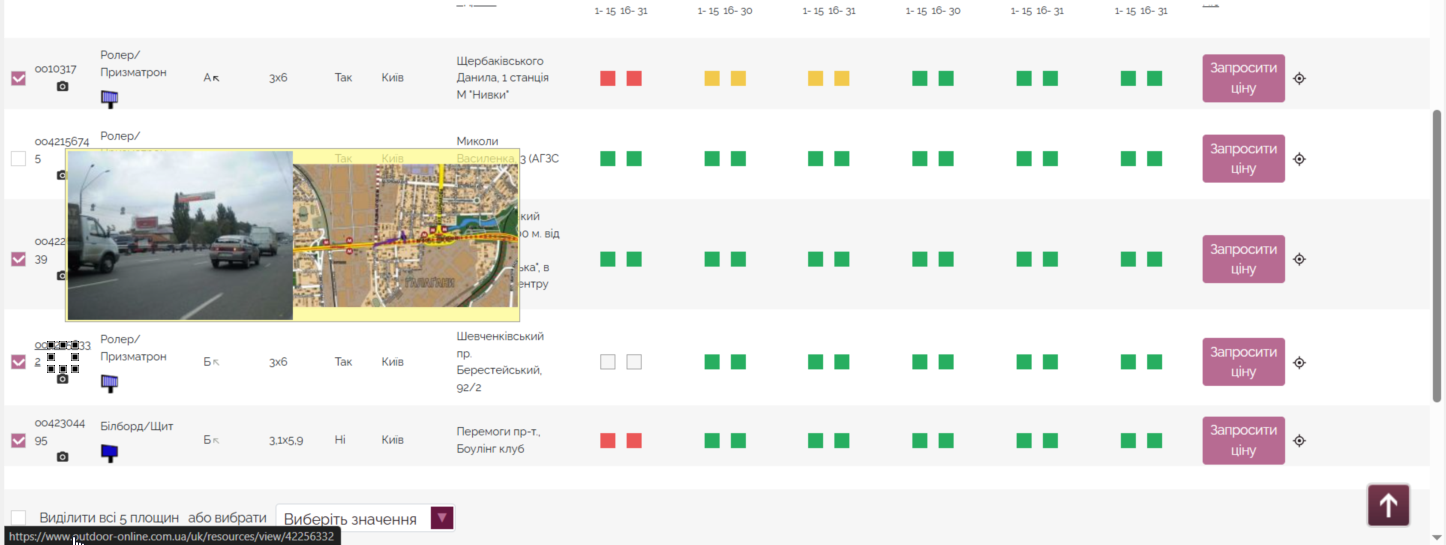The height and width of the screenshot is (545, 1446).
Task: Open listing ID 0010317
Action: click(56, 69)
